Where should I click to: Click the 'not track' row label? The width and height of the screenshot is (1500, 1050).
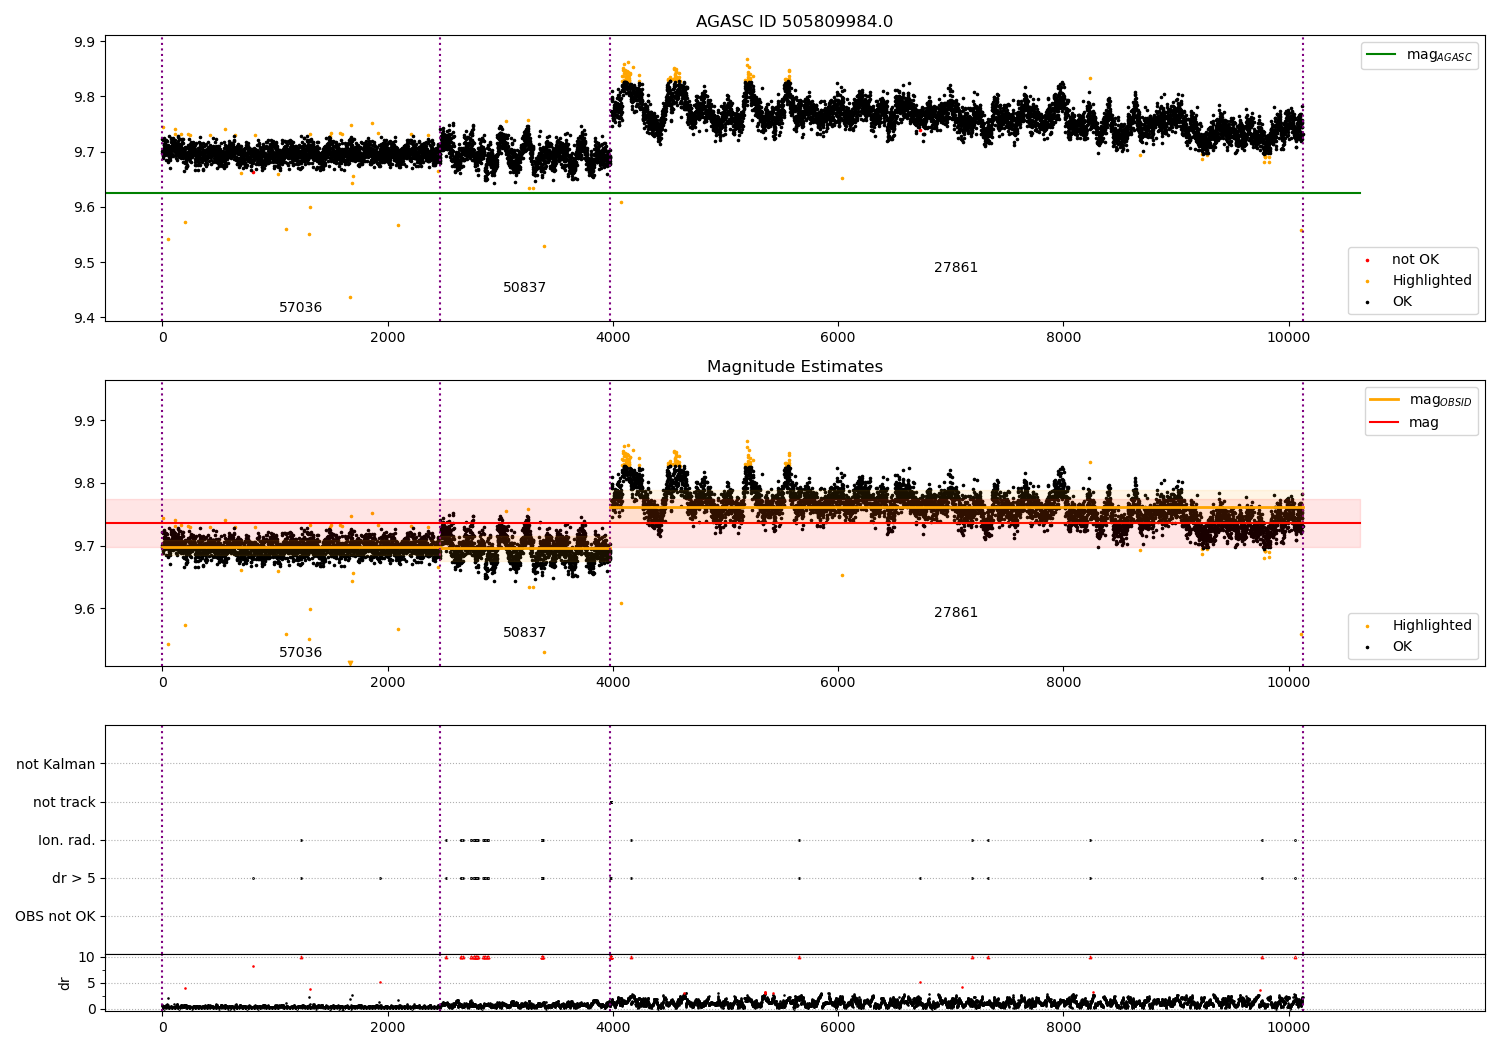point(64,802)
